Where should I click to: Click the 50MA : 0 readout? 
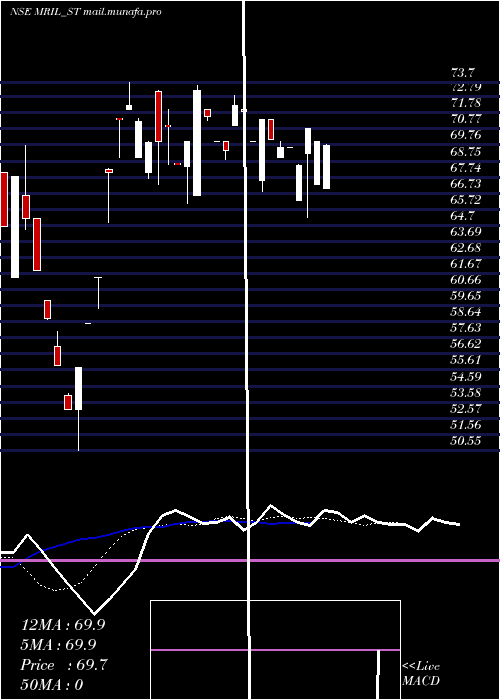[52, 685]
